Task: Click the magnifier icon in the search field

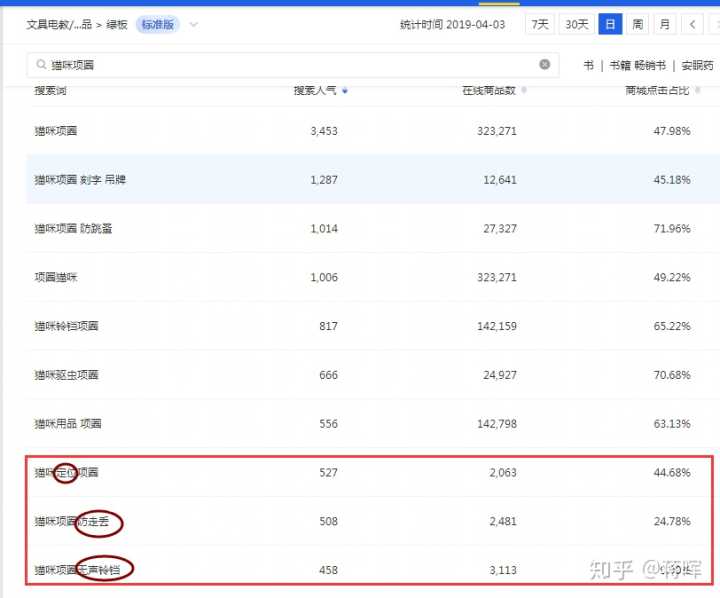Action: tap(41, 65)
